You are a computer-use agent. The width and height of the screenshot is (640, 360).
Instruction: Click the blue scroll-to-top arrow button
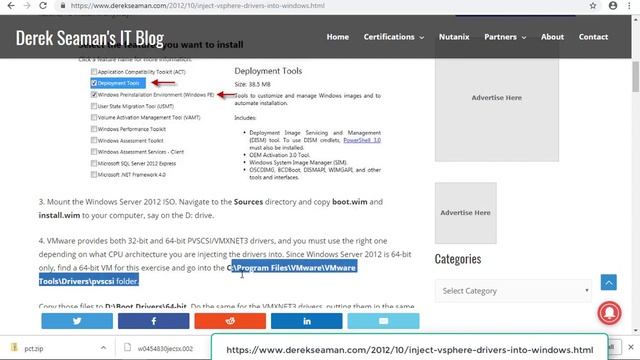coord(609,282)
